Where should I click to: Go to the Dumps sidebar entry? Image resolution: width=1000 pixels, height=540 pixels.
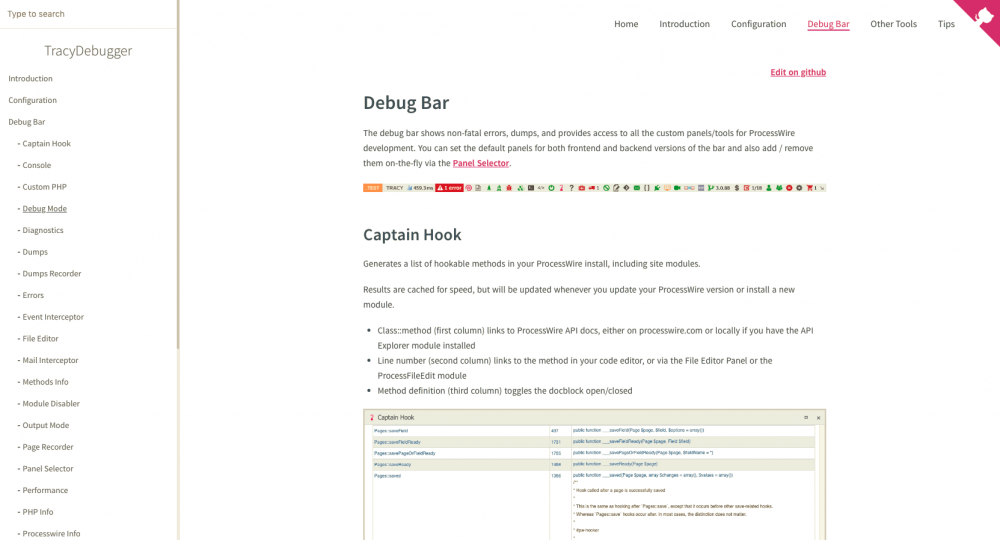tap(35, 252)
